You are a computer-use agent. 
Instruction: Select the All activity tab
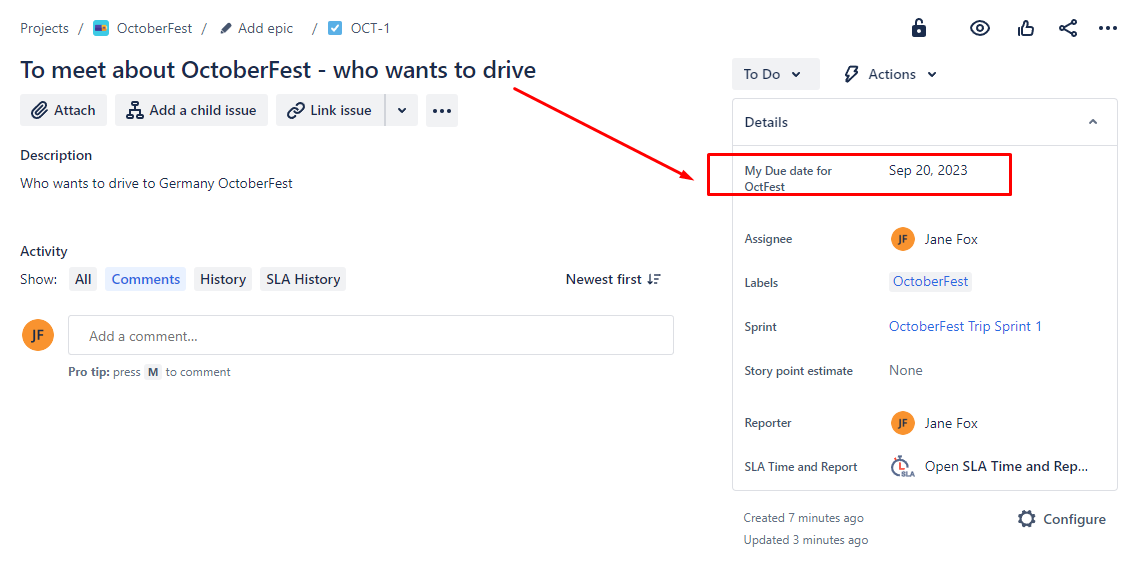click(83, 279)
